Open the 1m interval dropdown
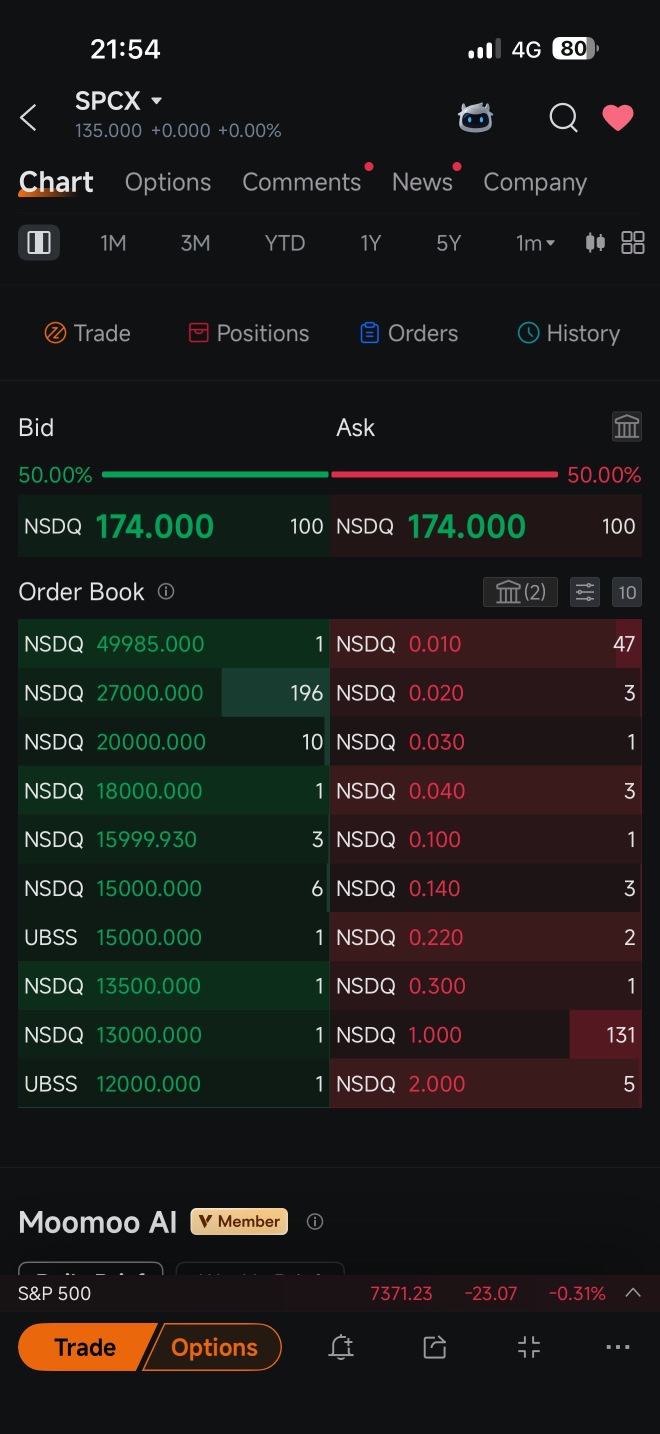660x1434 pixels. pyautogui.click(x=535, y=243)
